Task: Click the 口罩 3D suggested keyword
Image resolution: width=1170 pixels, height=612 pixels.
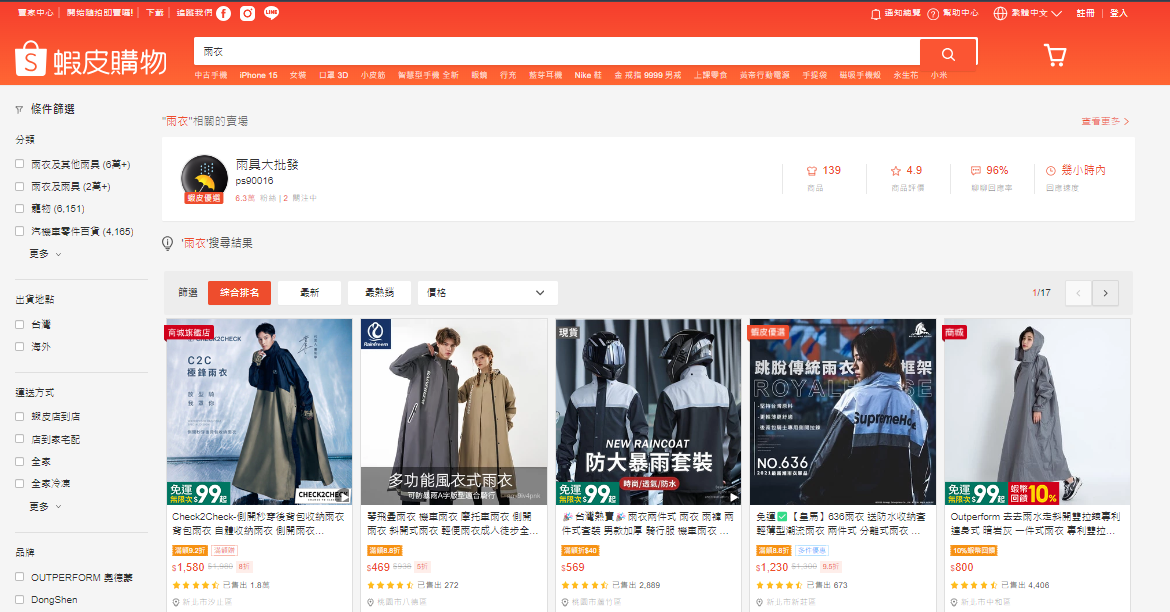Action: [334, 75]
